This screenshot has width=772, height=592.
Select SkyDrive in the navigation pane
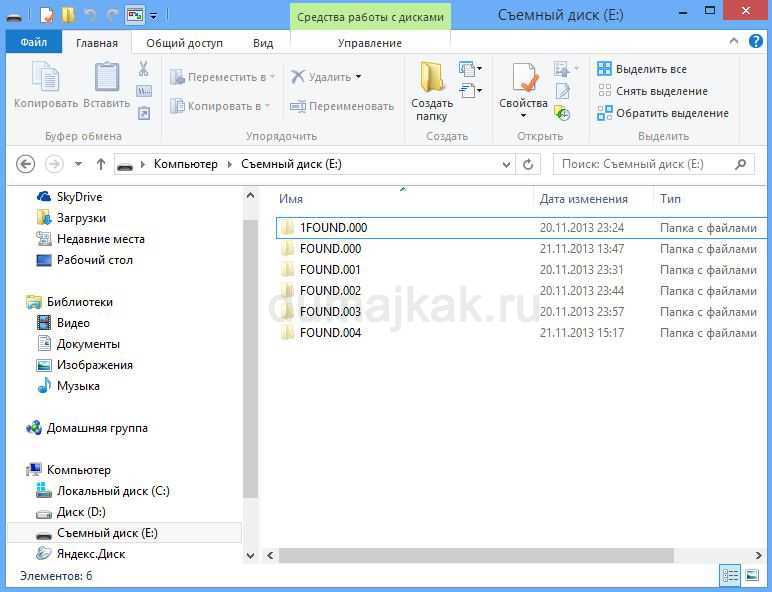pyautogui.click(x=70, y=197)
